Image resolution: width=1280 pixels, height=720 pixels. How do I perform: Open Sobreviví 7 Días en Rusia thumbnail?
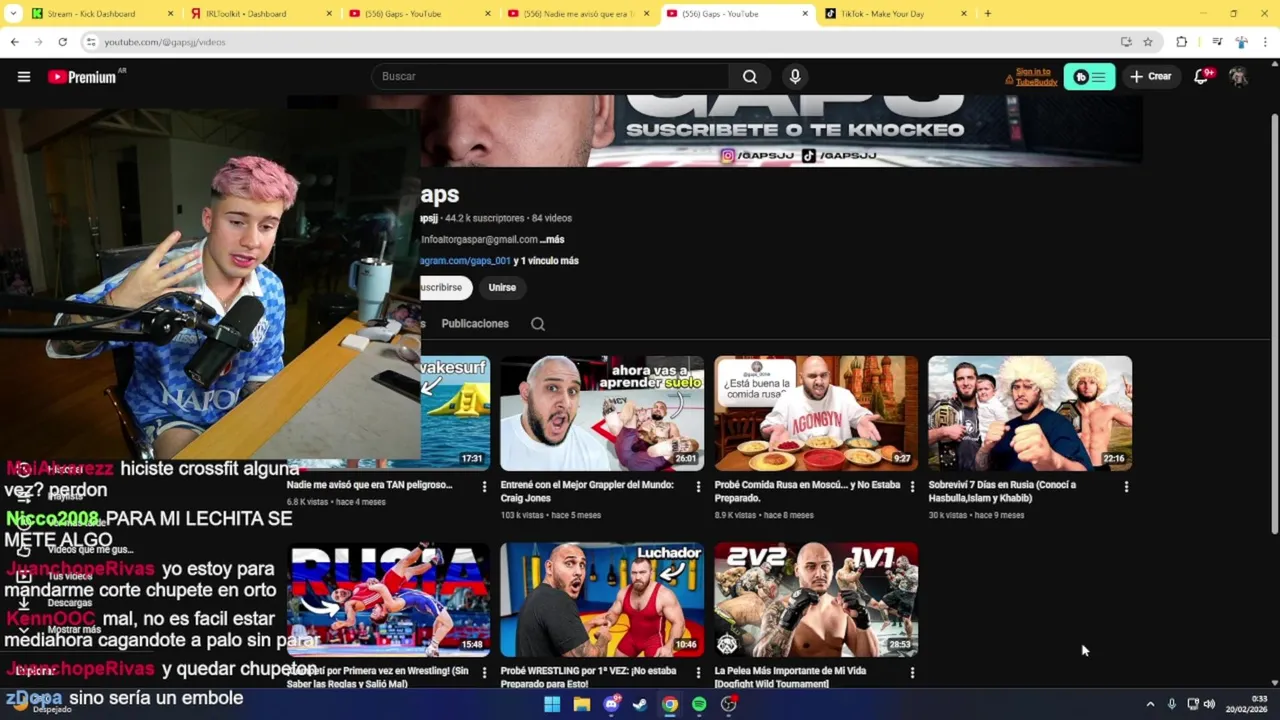click(x=1030, y=413)
